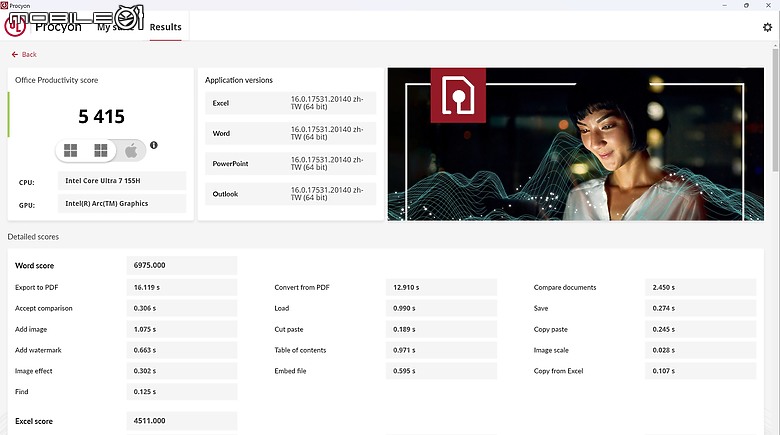Click the Intel(R) Arc(TM) Graphics field
This screenshot has height=435, width=780.
[122, 204]
